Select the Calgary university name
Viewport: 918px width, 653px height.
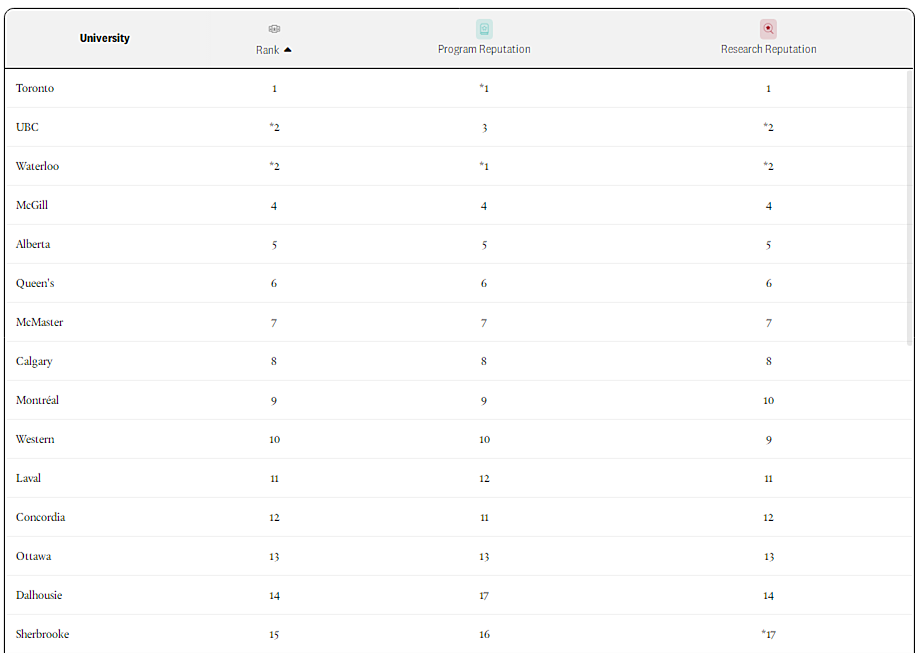[34, 361]
